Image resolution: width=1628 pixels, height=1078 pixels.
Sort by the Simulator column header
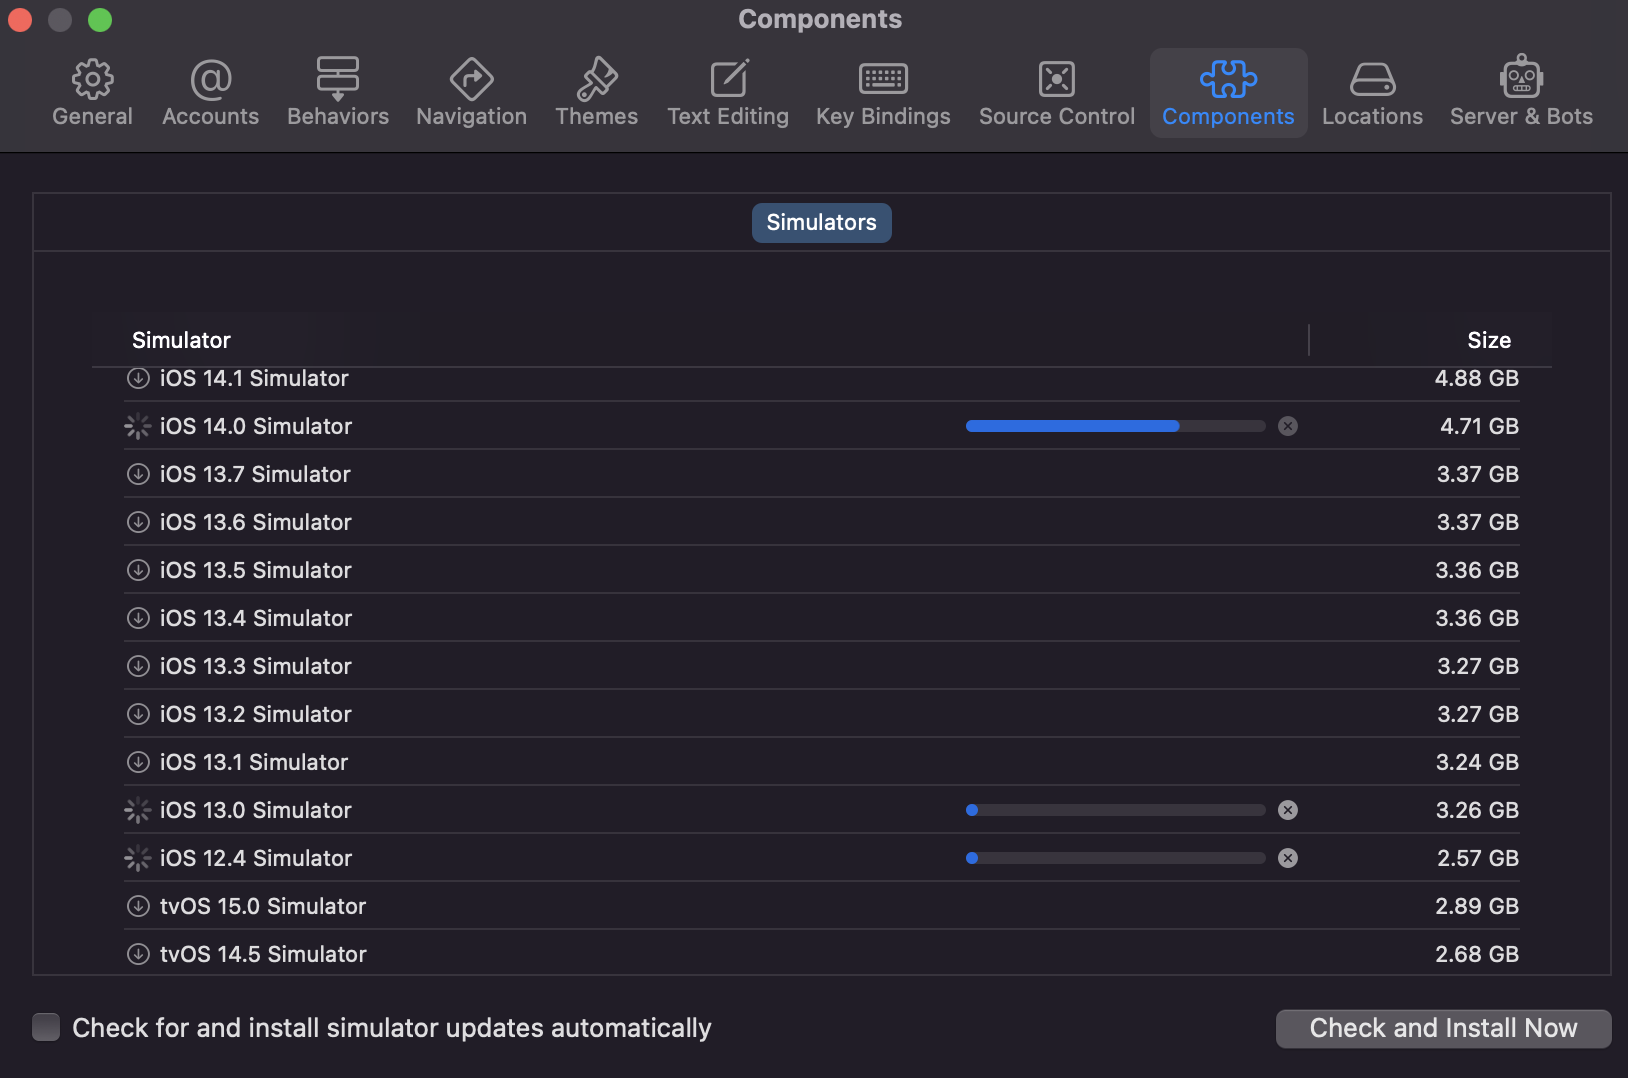tap(181, 340)
